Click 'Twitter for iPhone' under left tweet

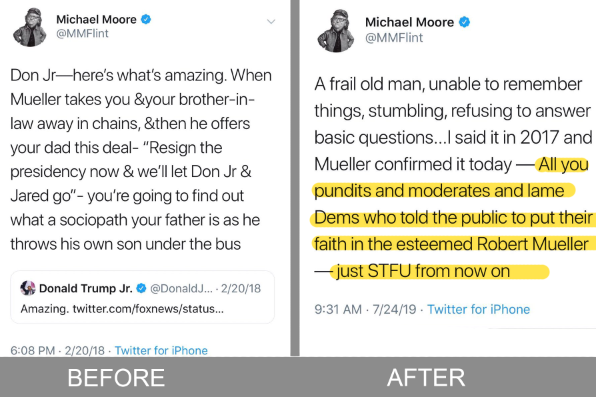[161, 350]
